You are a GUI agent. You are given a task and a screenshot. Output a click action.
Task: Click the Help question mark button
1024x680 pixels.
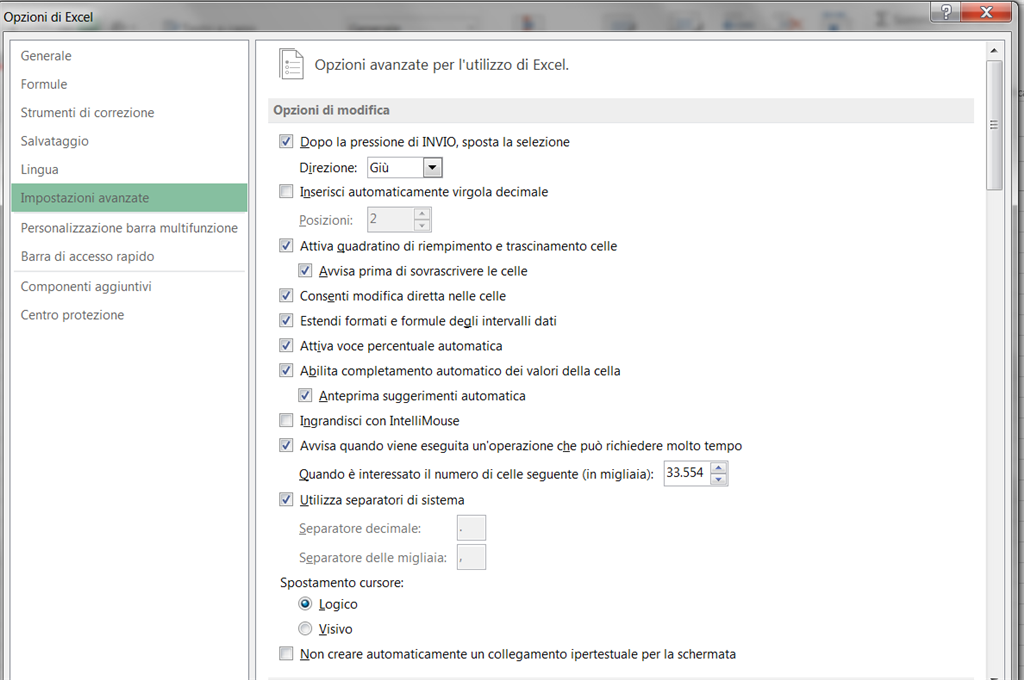[x=946, y=12]
